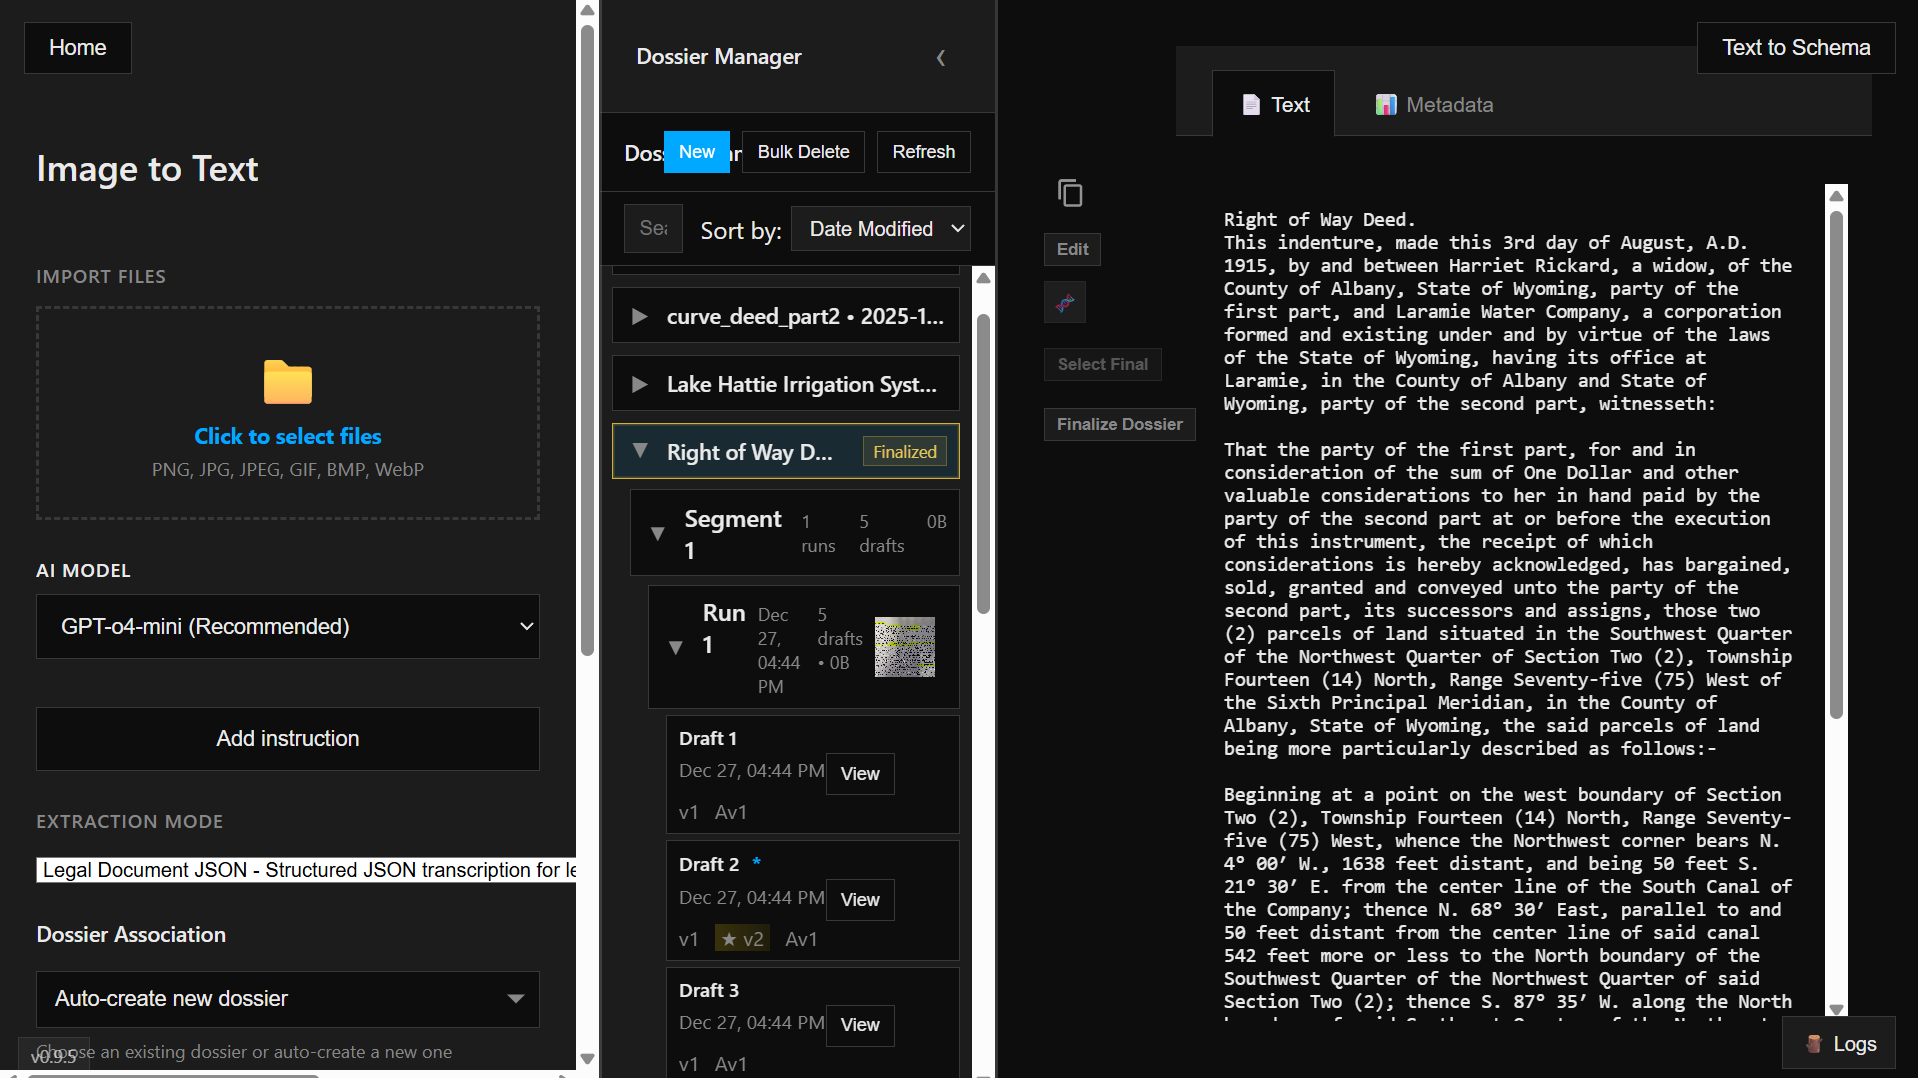Expand Lake Hattie Irrigation System dossier
Viewport: 1918px width, 1078px height.
639,384
